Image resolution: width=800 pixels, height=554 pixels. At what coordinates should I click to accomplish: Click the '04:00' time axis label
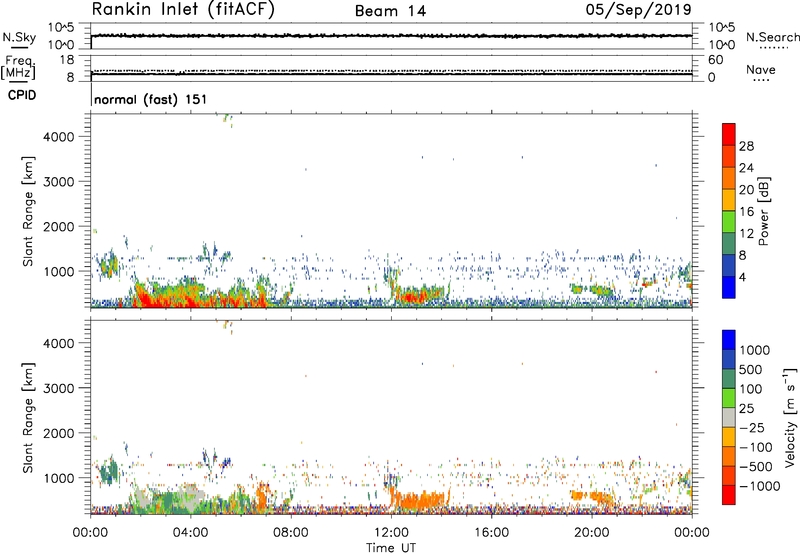[x=190, y=533]
